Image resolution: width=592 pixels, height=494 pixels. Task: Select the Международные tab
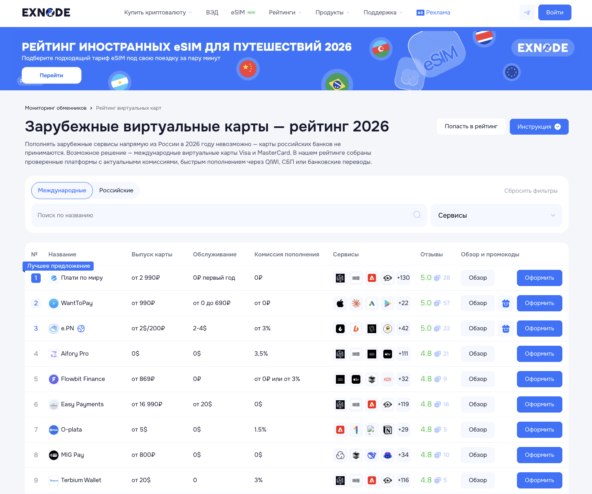[x=62, y=190]
